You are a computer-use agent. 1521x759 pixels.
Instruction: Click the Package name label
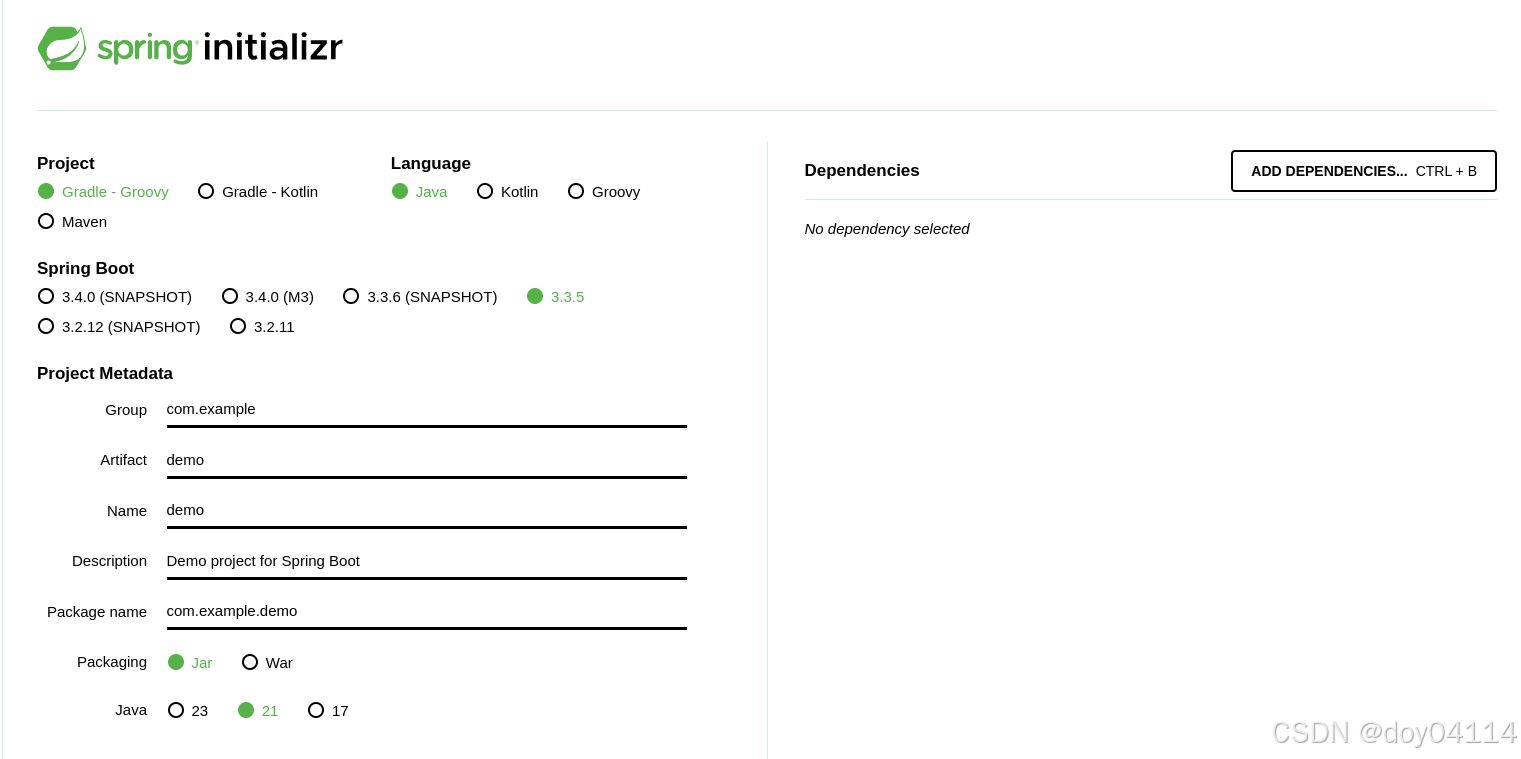(97, 612)
